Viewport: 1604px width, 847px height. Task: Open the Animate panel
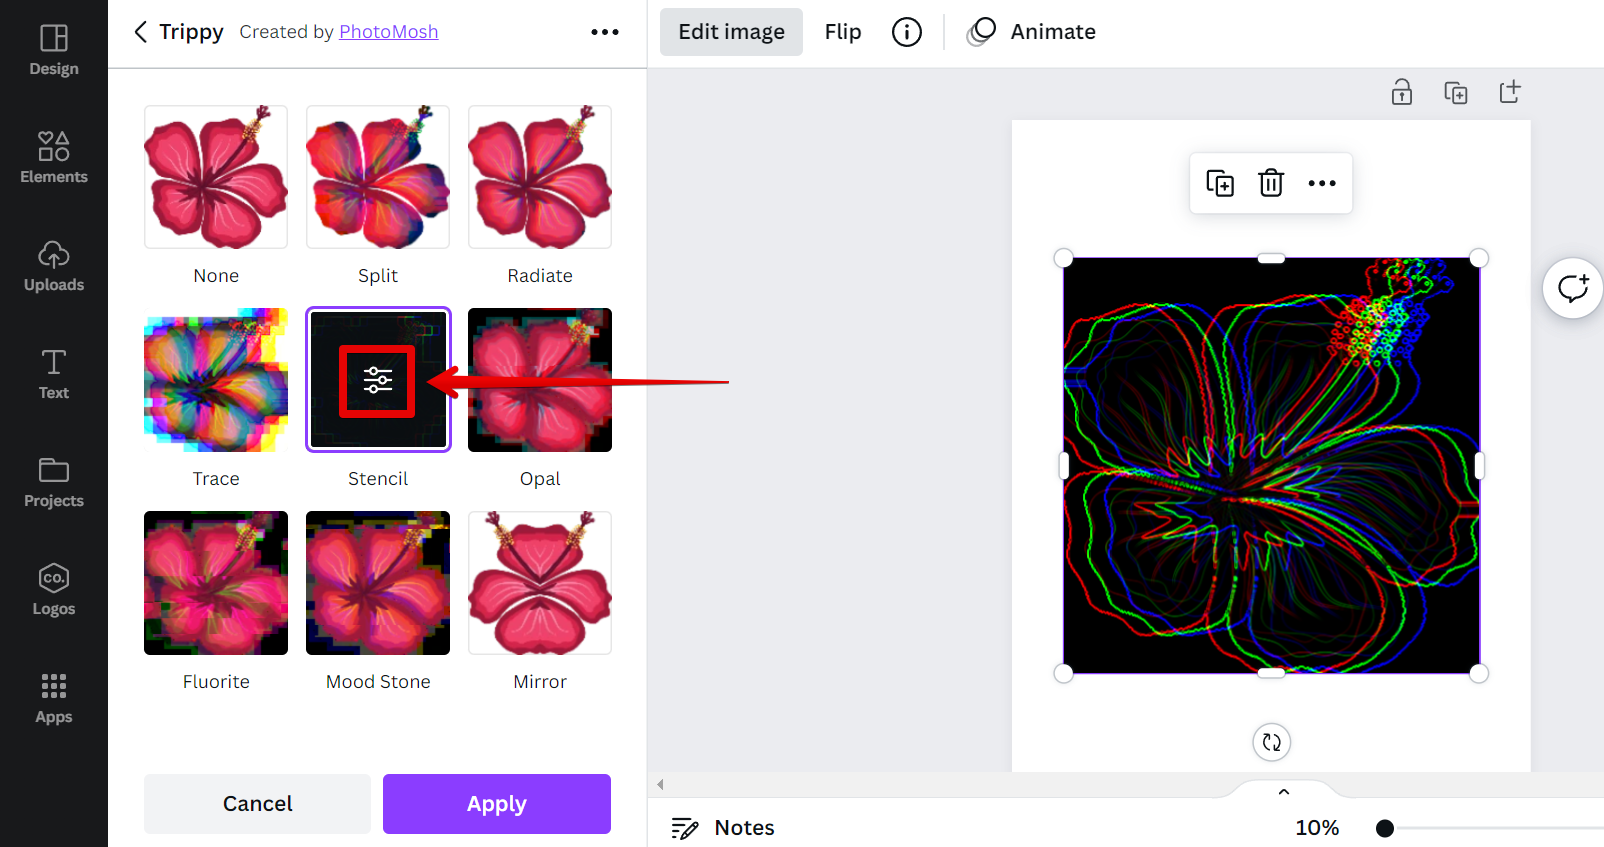click(1032, 32)
